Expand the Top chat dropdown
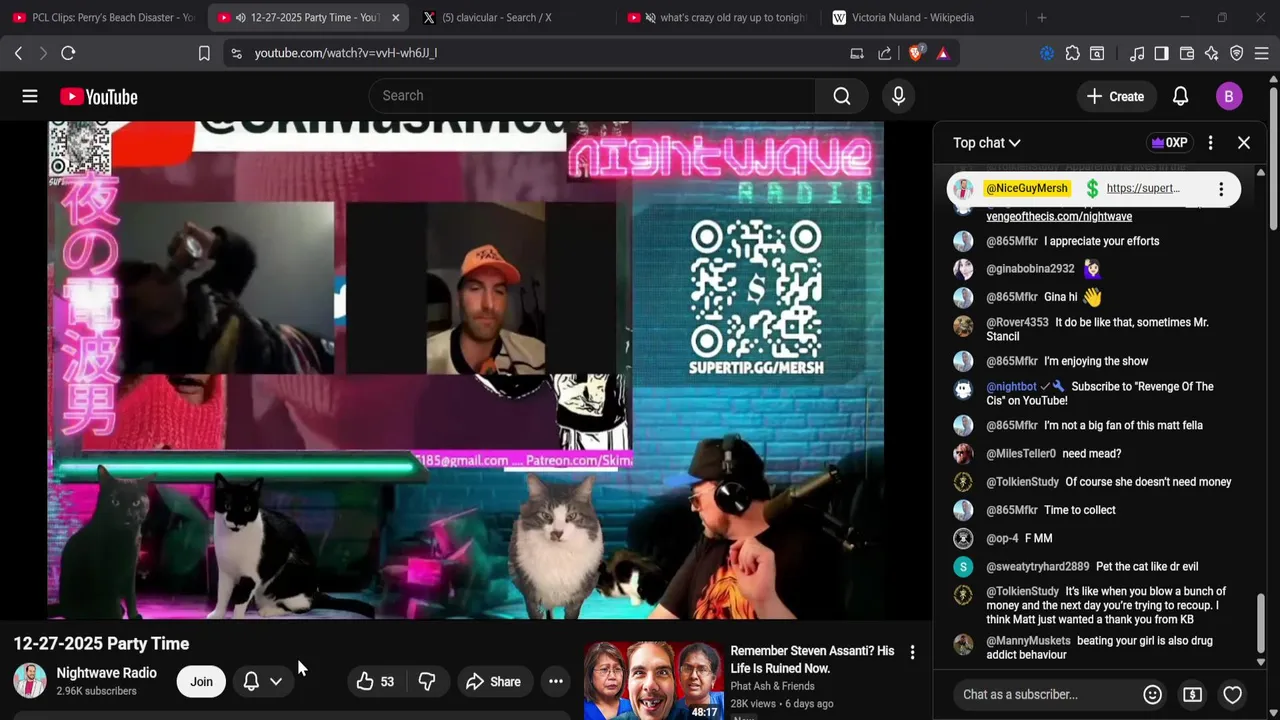The image size is (1280, 720). pos(986,143)
